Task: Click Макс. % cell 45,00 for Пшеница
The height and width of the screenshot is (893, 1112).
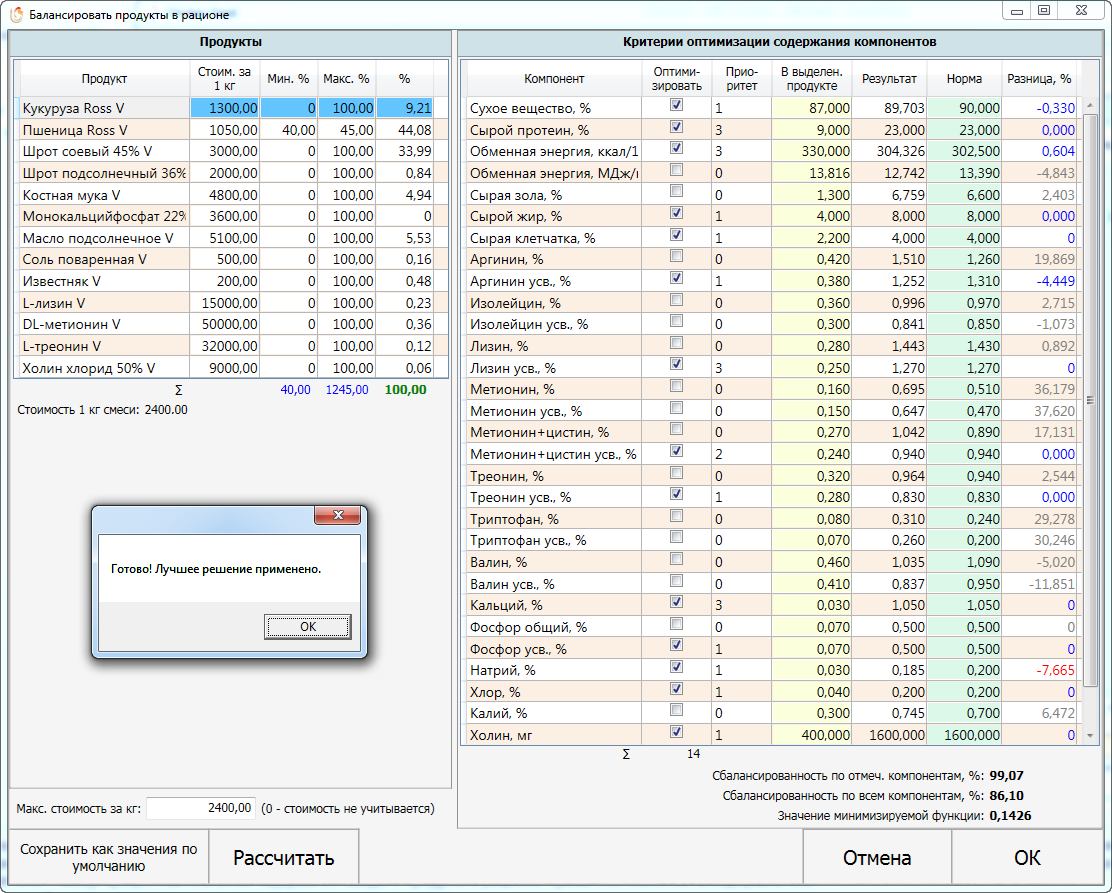Action: point(347,130)
